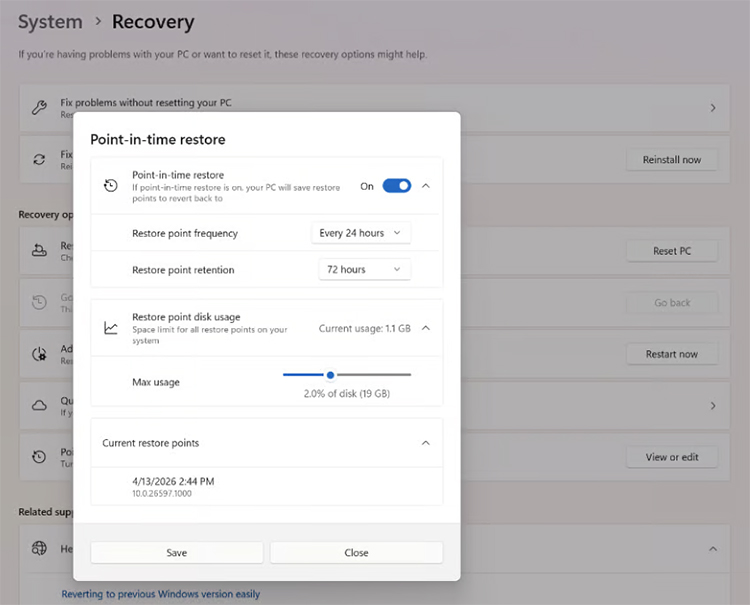Click the Recovery breadcrumb title
Screen dimensions: 750x605
click(x=153, y=22)
